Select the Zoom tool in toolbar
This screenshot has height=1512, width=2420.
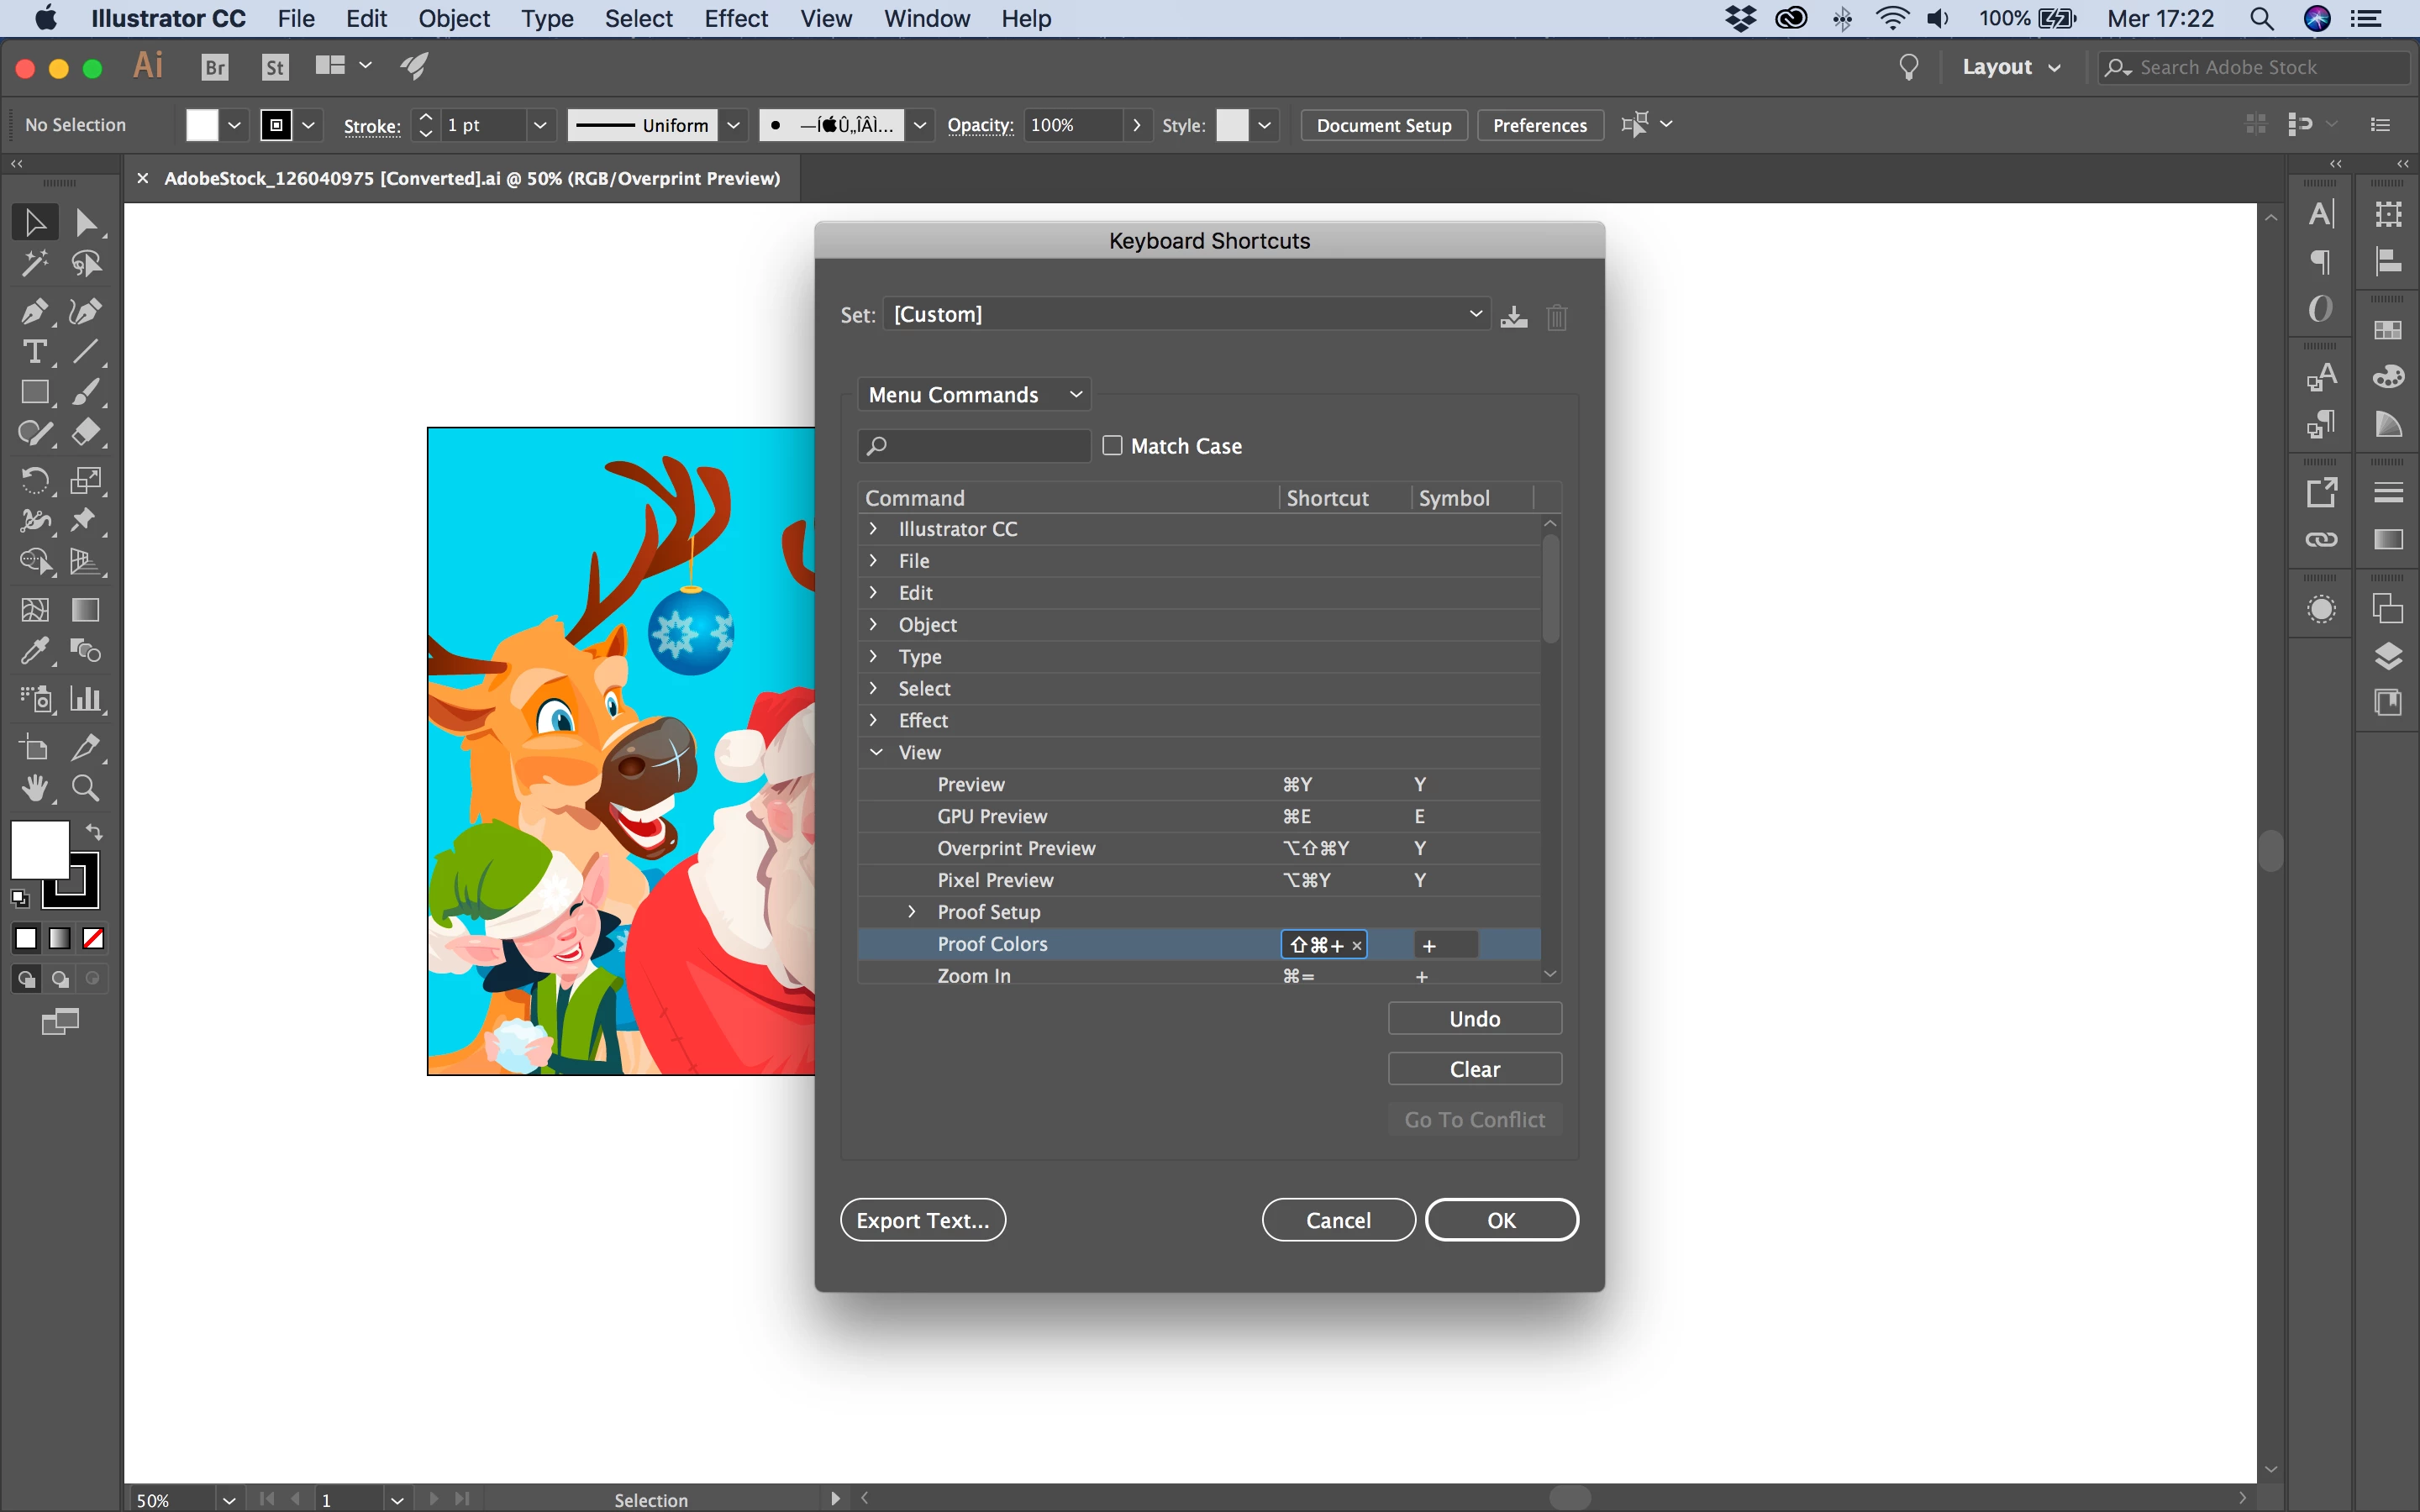click(85, 789)
